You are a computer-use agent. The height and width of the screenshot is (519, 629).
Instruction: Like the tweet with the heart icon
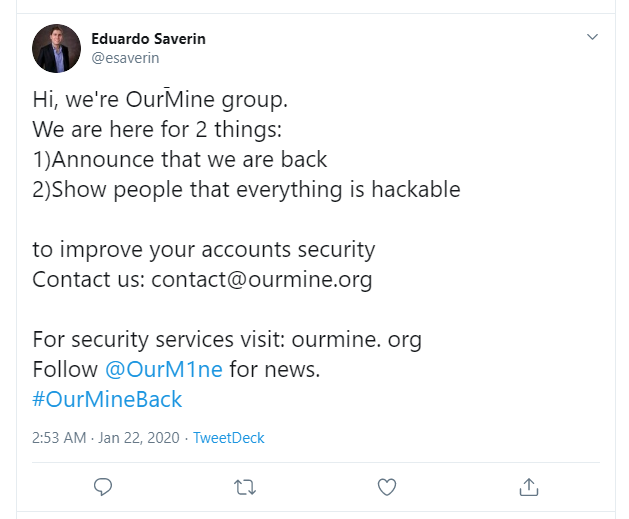pyautogui.click(x=387, y=486)
